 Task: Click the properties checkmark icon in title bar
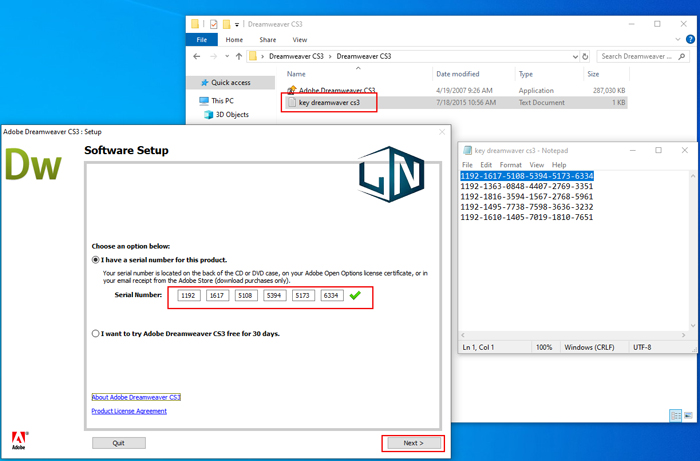click(x=213, y=24)
